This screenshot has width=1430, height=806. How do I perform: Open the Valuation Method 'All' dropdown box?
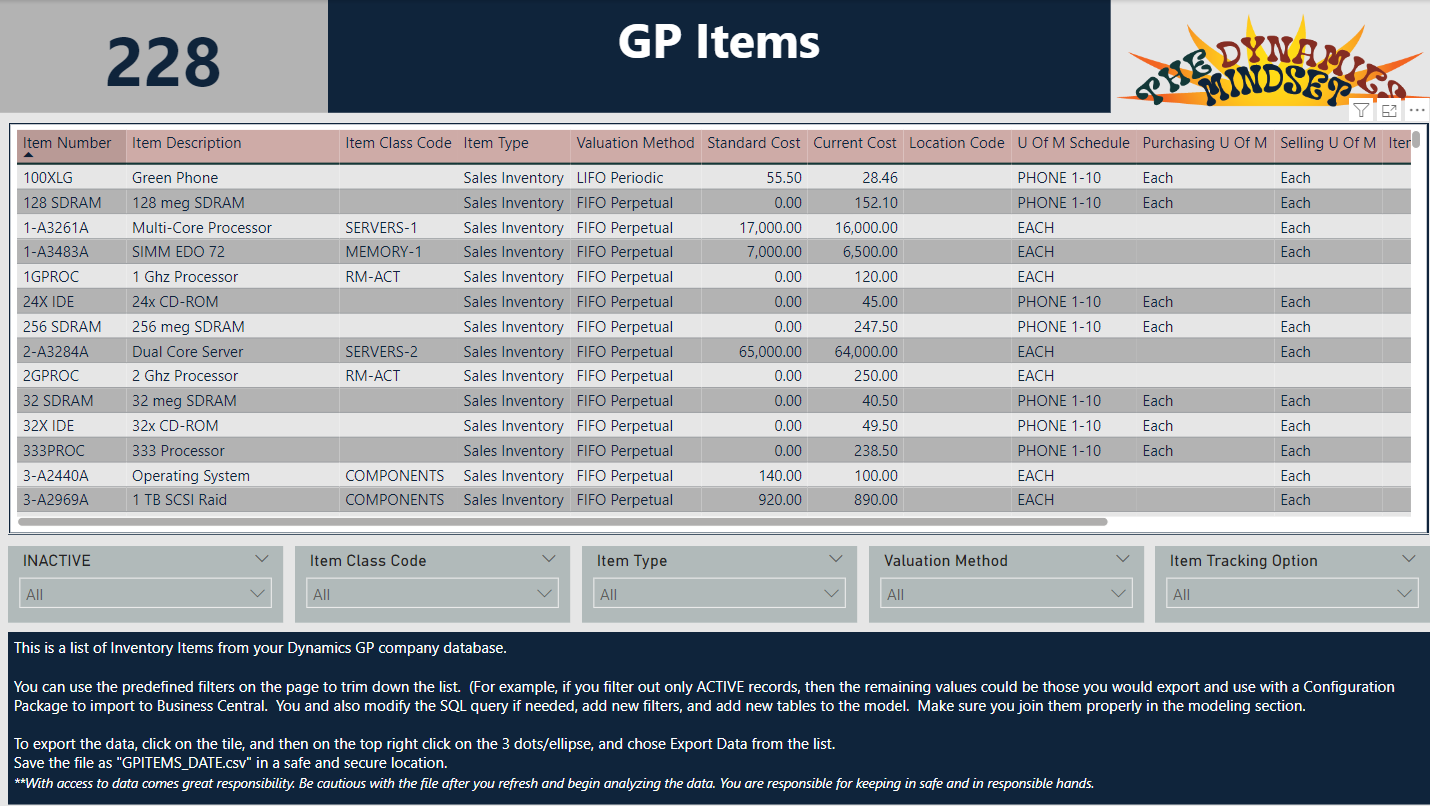coord(1006,594)
